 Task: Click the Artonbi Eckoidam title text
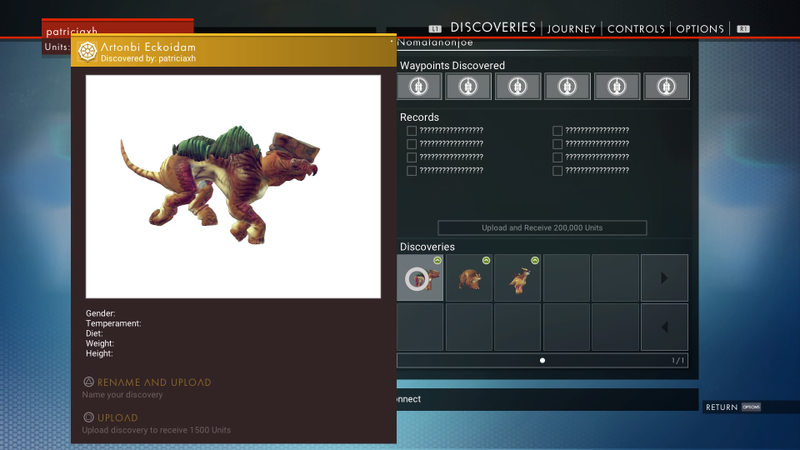pos(148,47)
